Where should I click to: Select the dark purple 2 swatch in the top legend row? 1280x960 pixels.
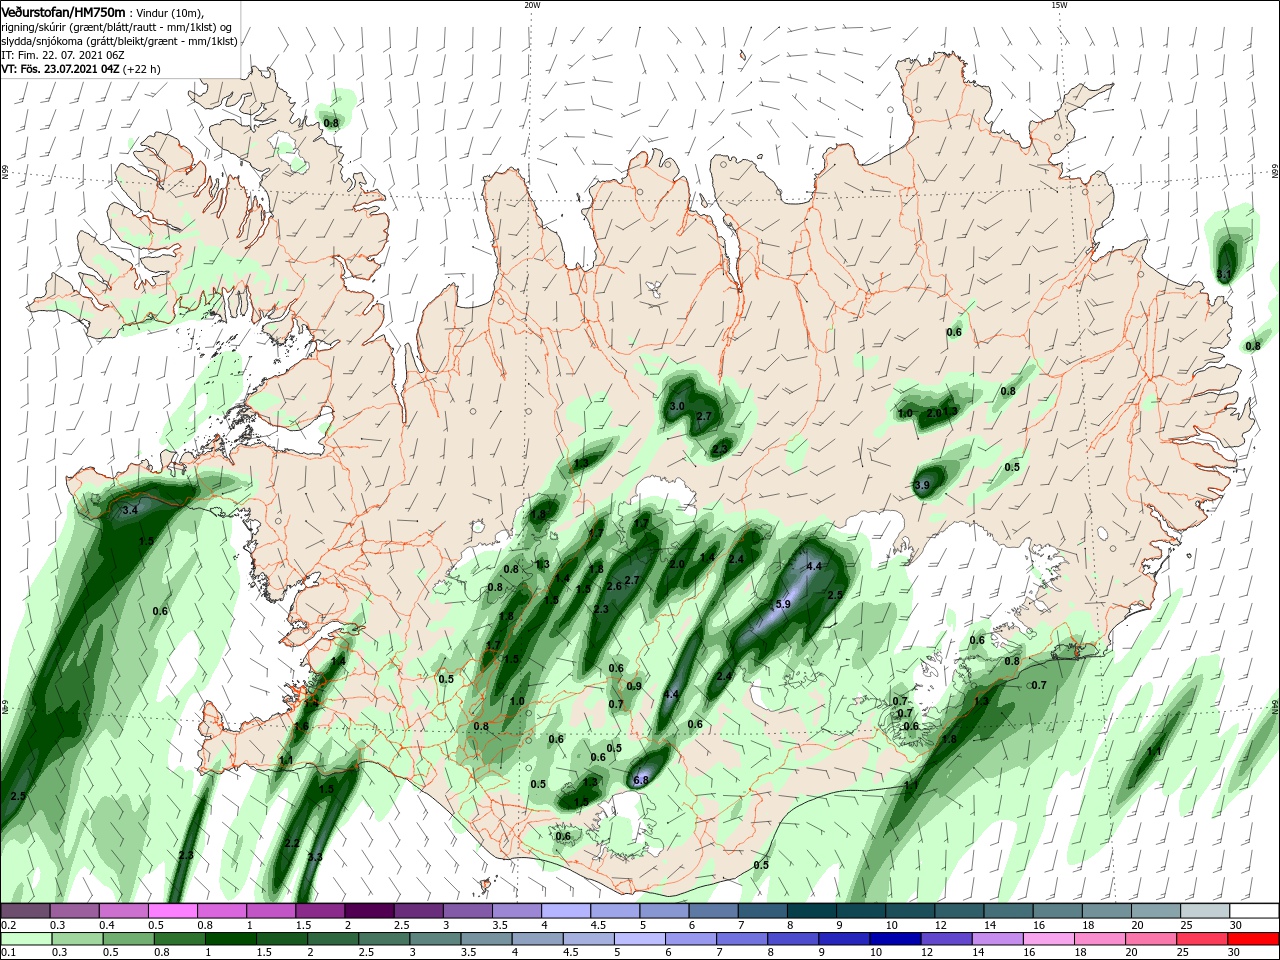point(368,911)
